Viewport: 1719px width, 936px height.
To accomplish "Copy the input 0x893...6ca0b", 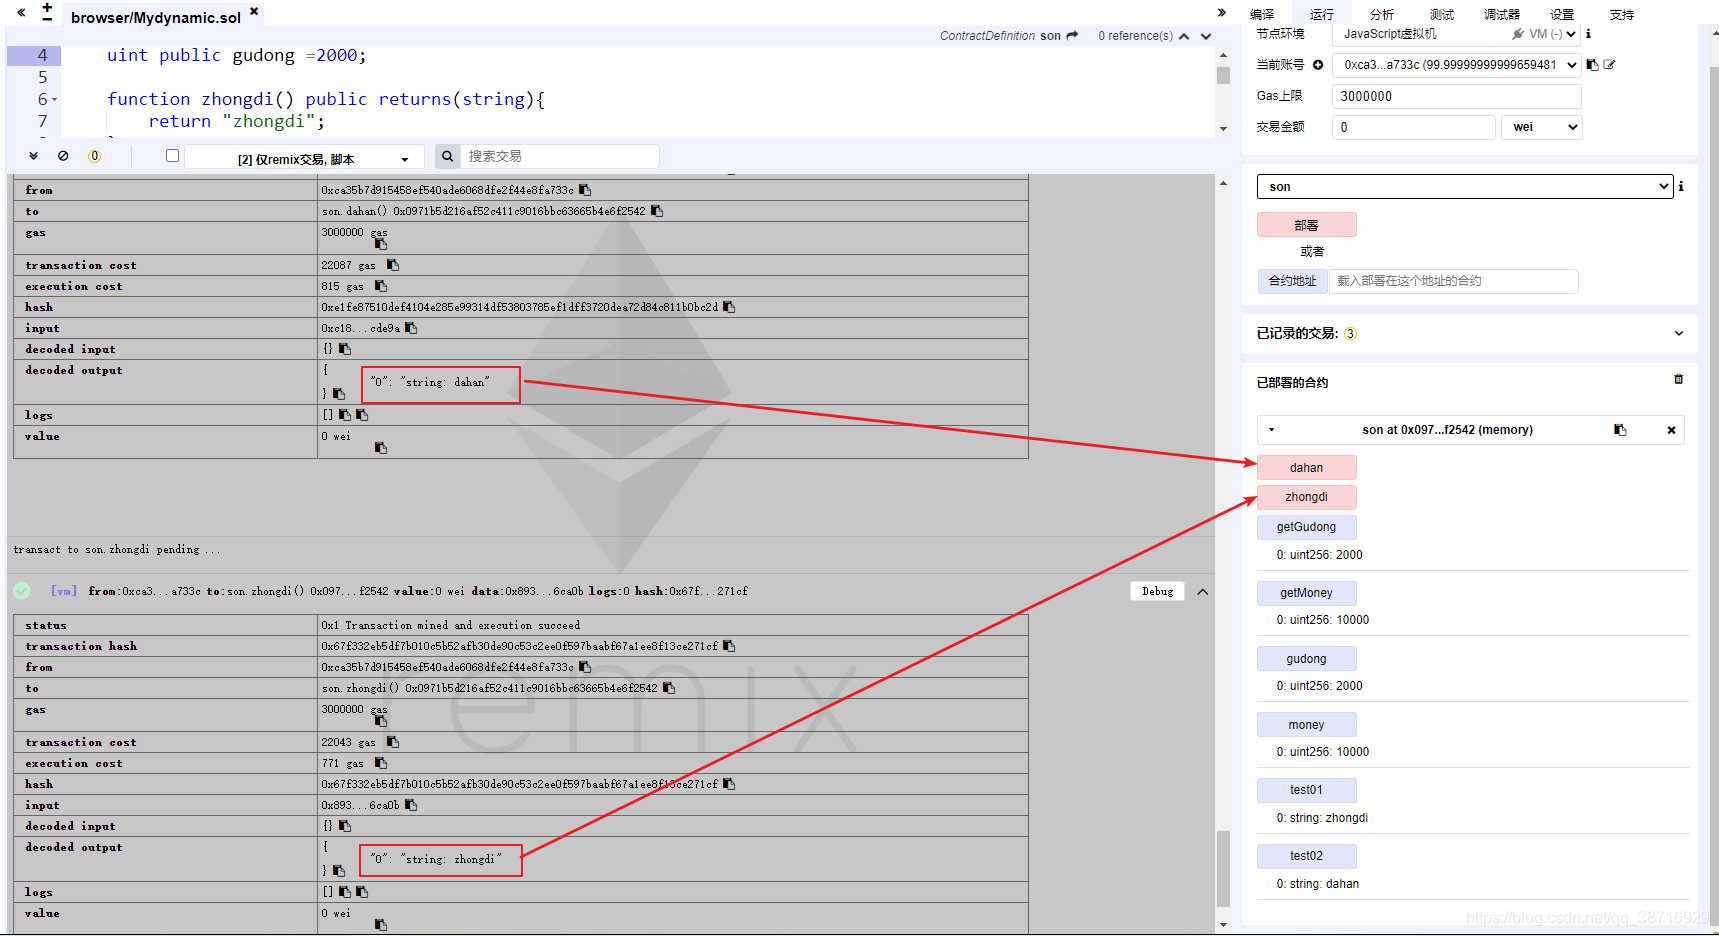I will click(411, 805).
